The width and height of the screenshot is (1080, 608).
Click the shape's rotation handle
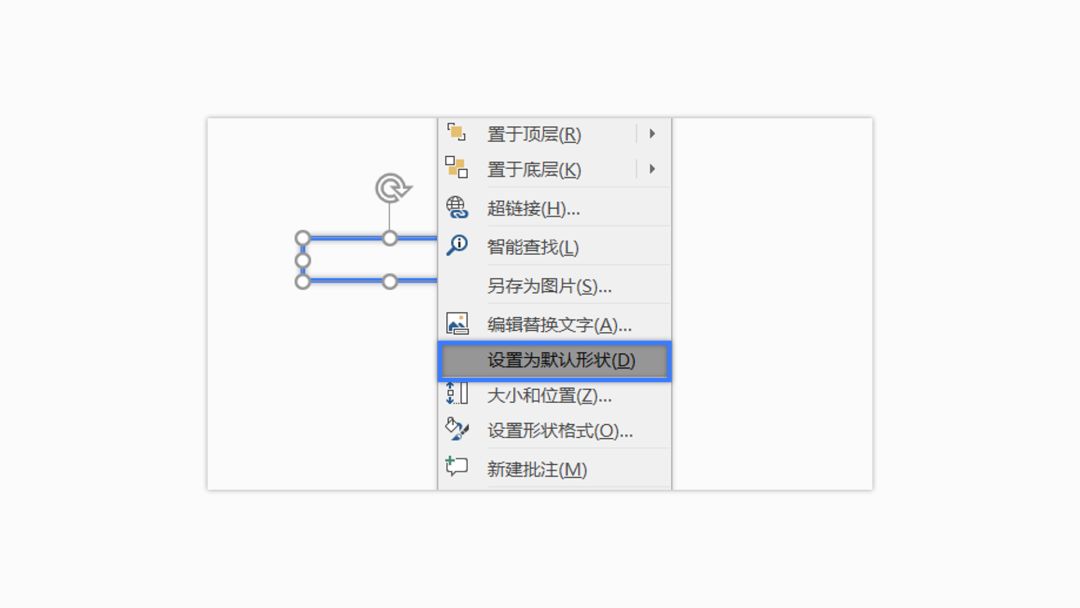tap(393, 188)
